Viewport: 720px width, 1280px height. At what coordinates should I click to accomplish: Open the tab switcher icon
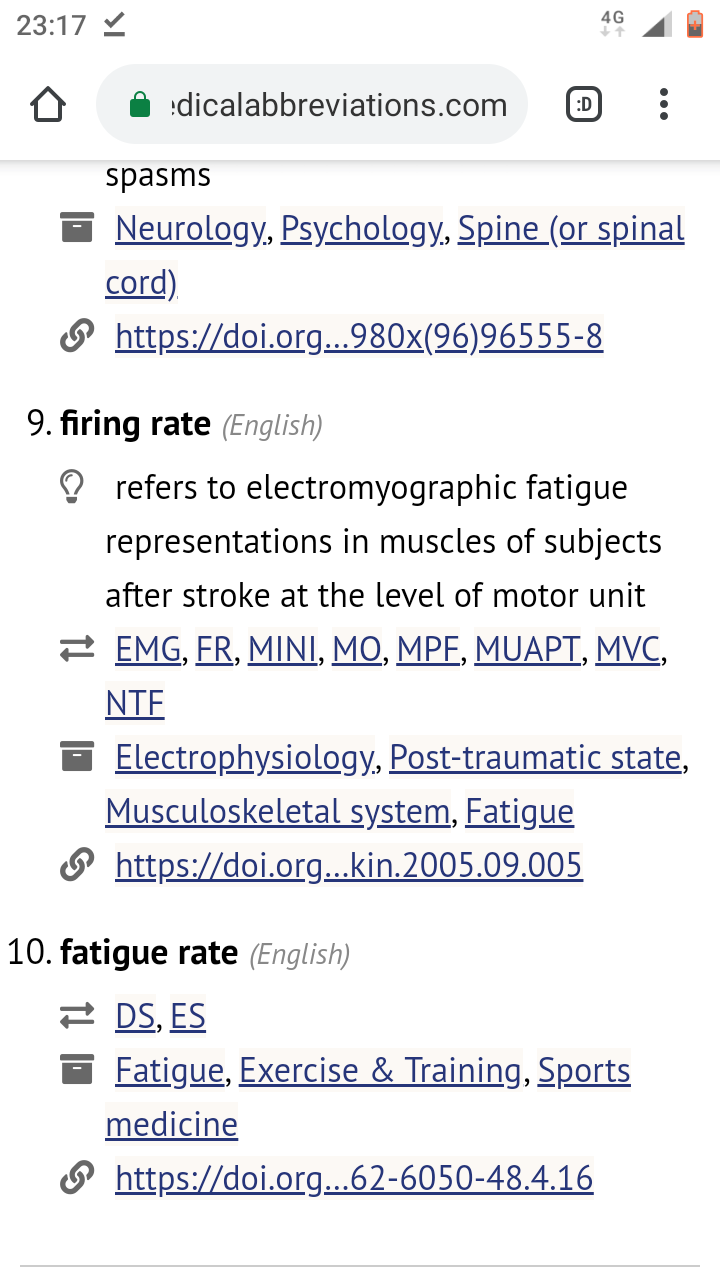click(x=584, y=104)
